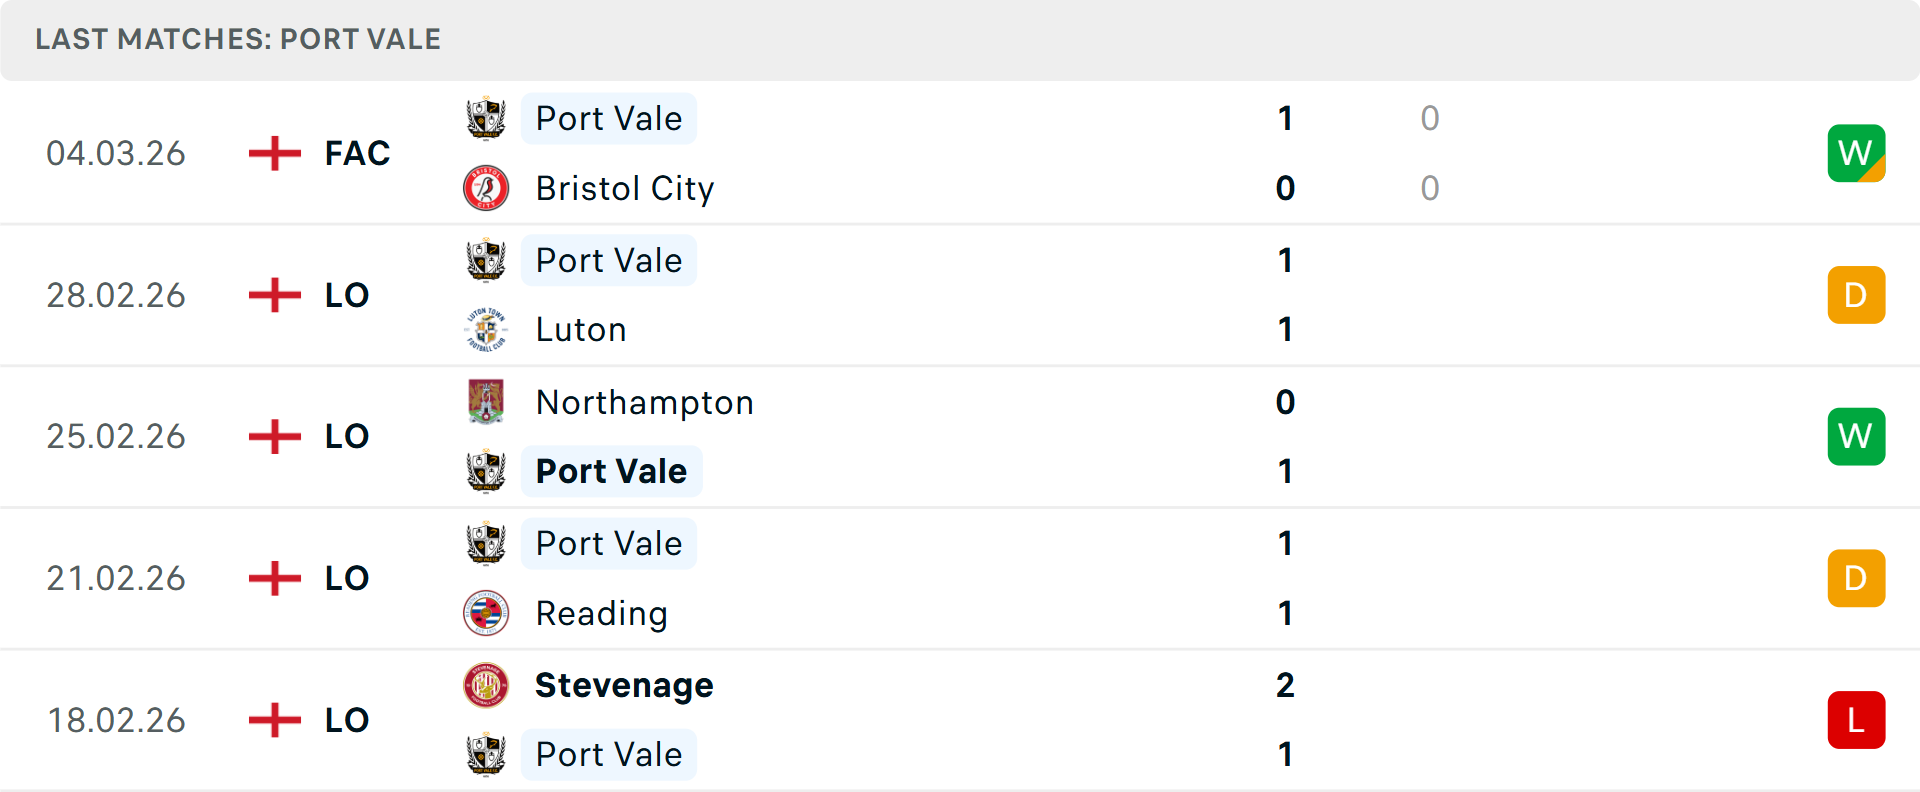This screenshot has height=792, width=1920.
Task: Select the Bristol City club crest
Action: click(487, 188)
